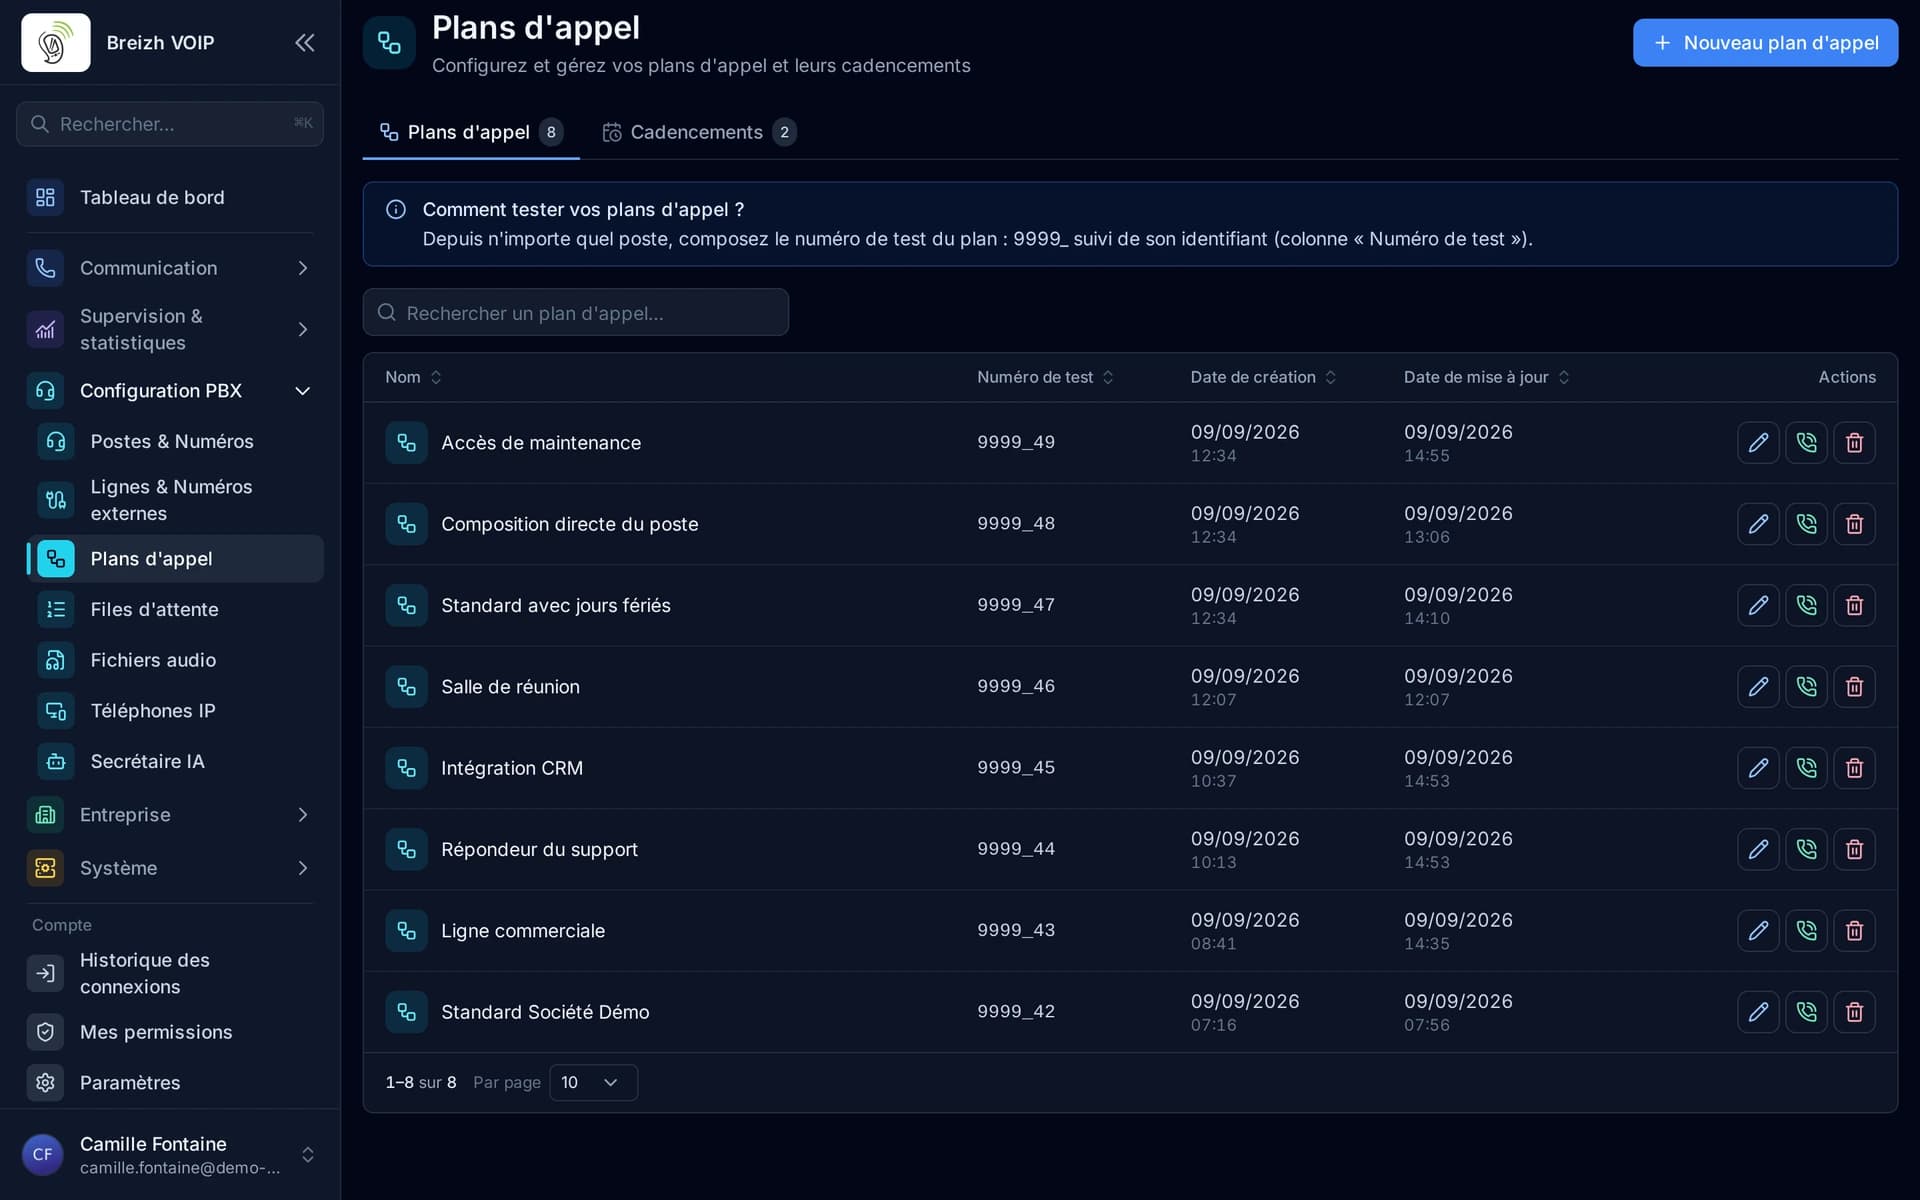Image resolution: width=1920 pixels, height=1200 pixels.
Task: Open Secrétaire IA page
Action: pyautogui.click(x=176, y=762)
